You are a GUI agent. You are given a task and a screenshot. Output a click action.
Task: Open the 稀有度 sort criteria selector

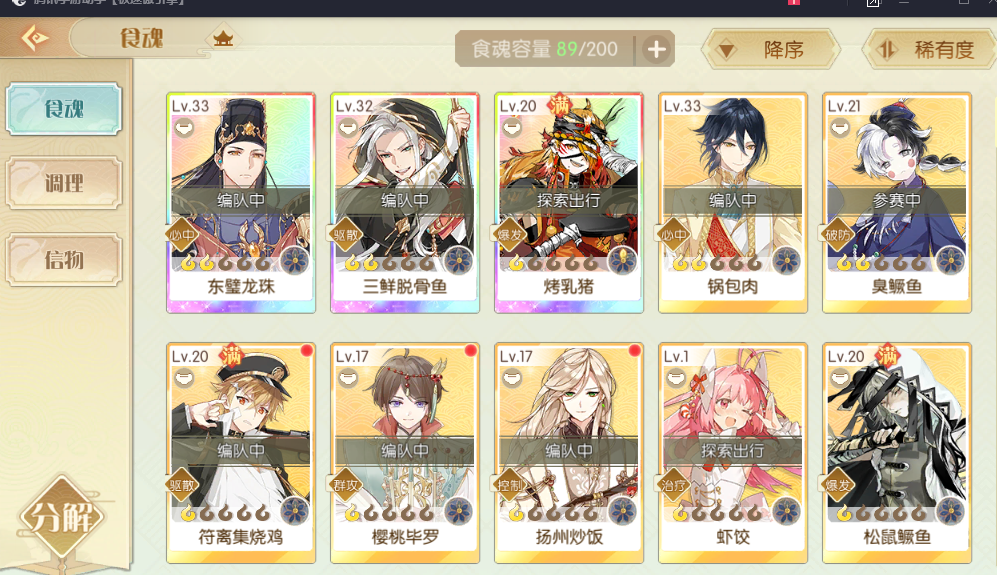[x=930, y=49]
